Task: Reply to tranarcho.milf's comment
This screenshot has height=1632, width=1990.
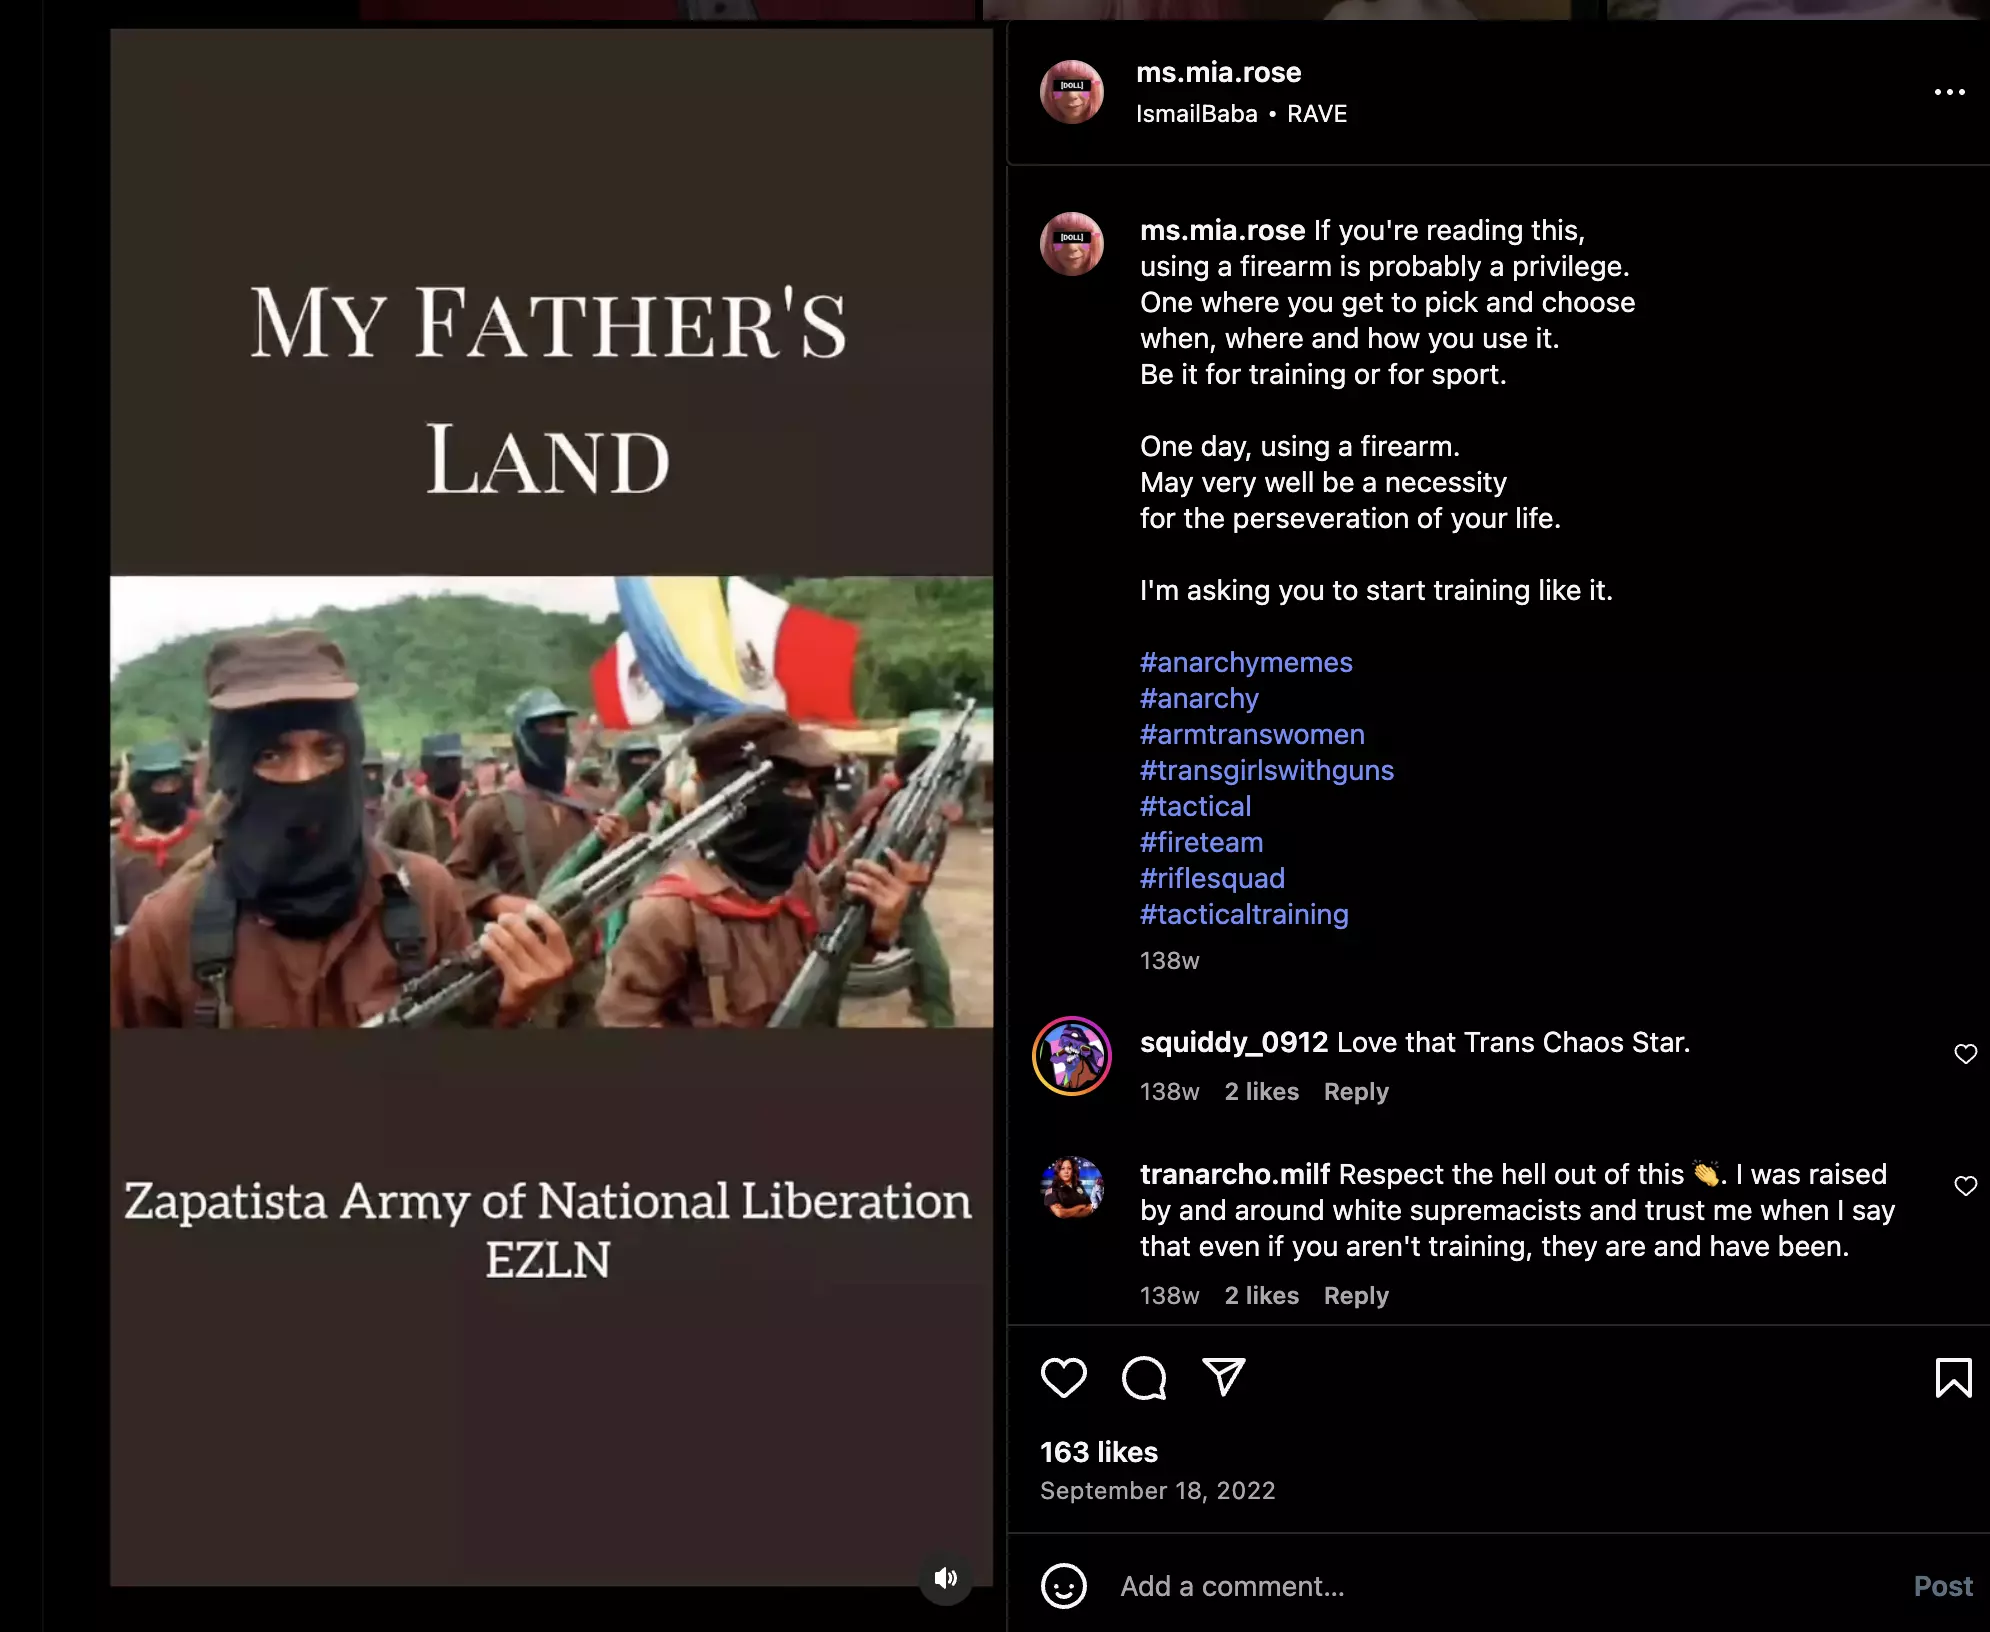Action: (1356, 1296)
